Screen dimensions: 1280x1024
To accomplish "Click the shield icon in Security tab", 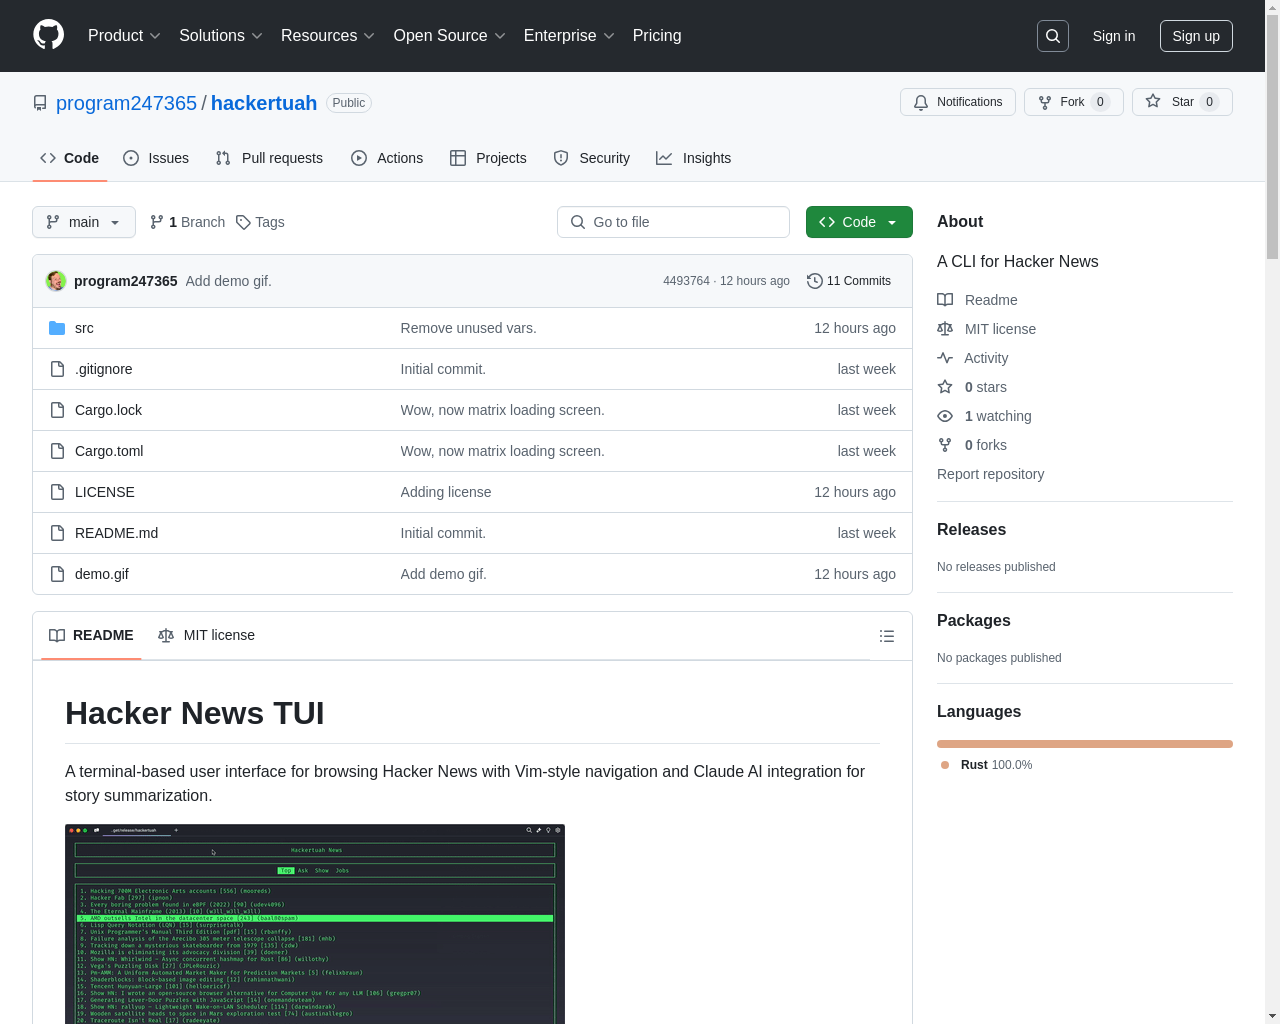I will click(561, 158).
